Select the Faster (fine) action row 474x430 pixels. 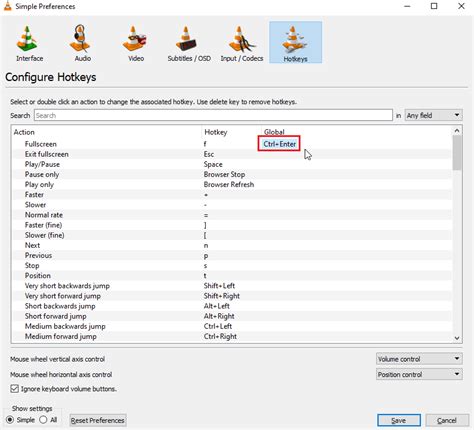(x=232, y=225)
